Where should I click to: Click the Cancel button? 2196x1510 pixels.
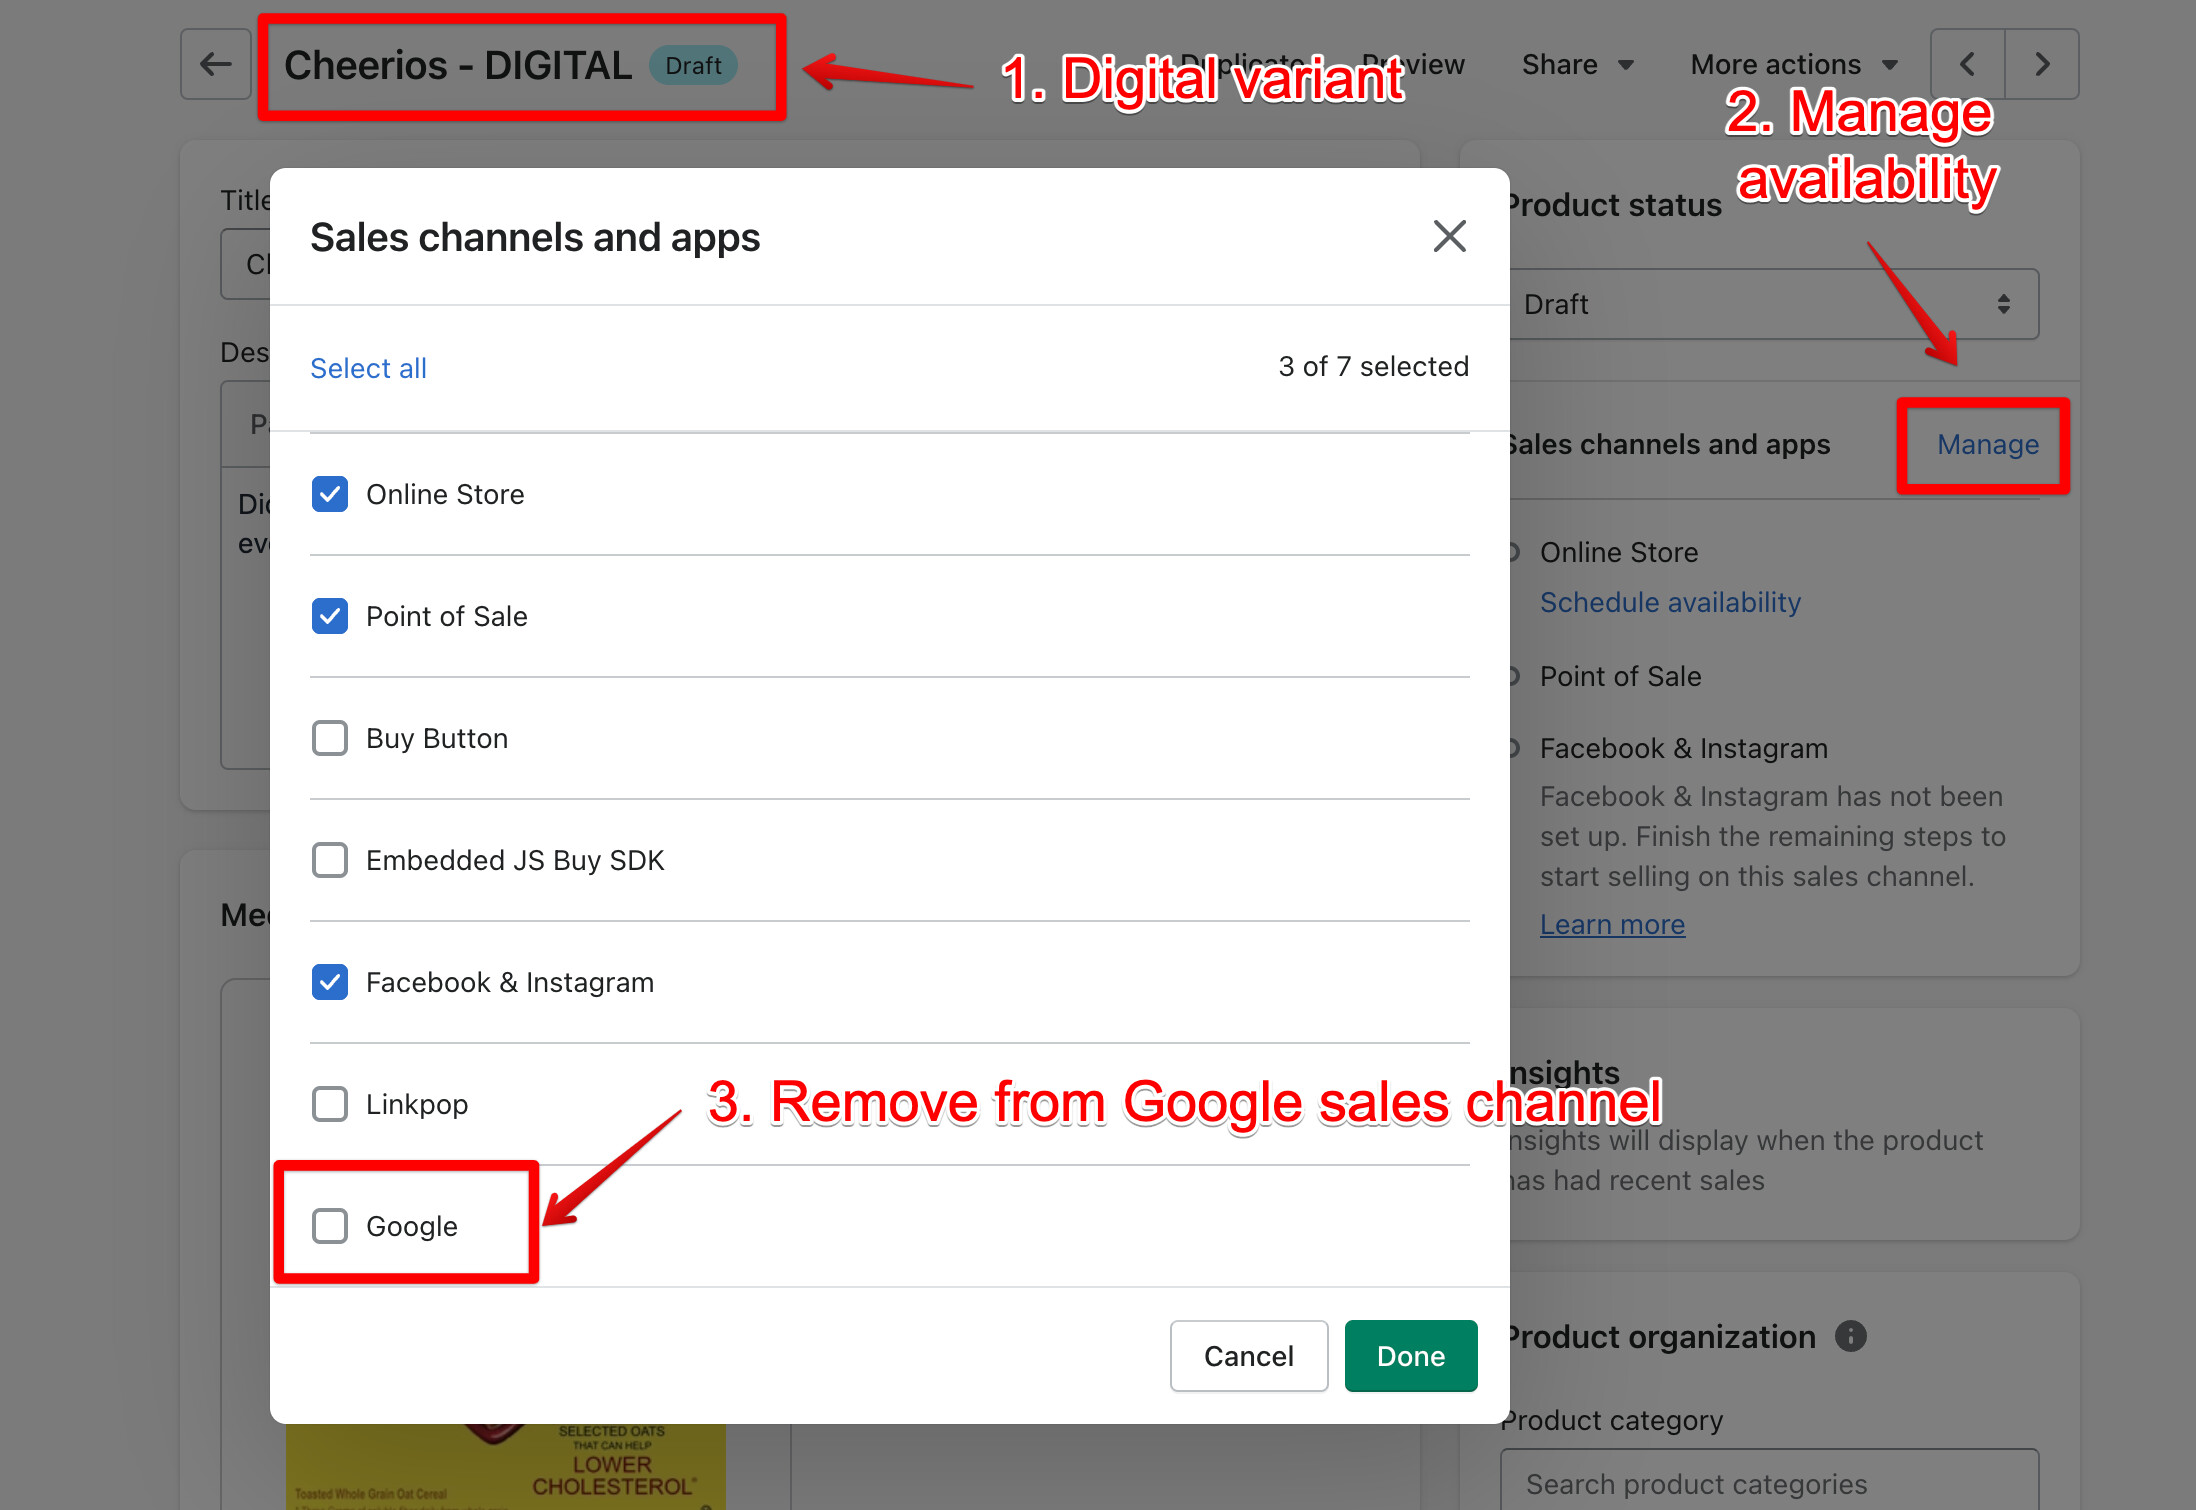(x=1248, y=1356)
